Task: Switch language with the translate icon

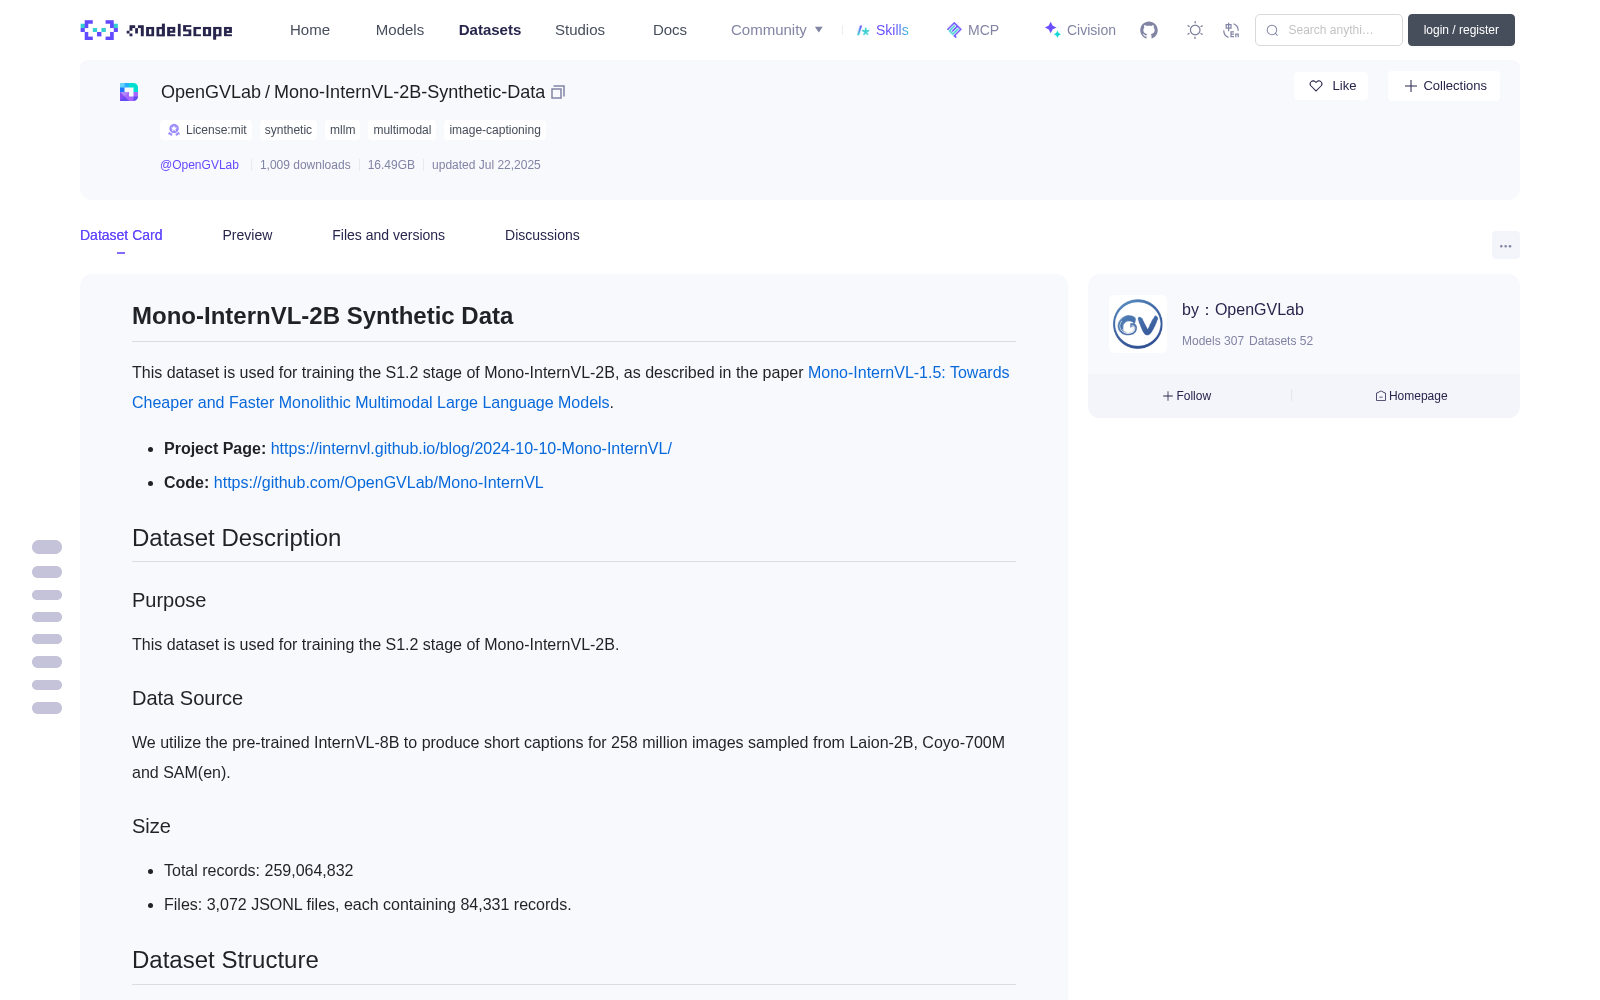Action: (x=1231, y=30)
